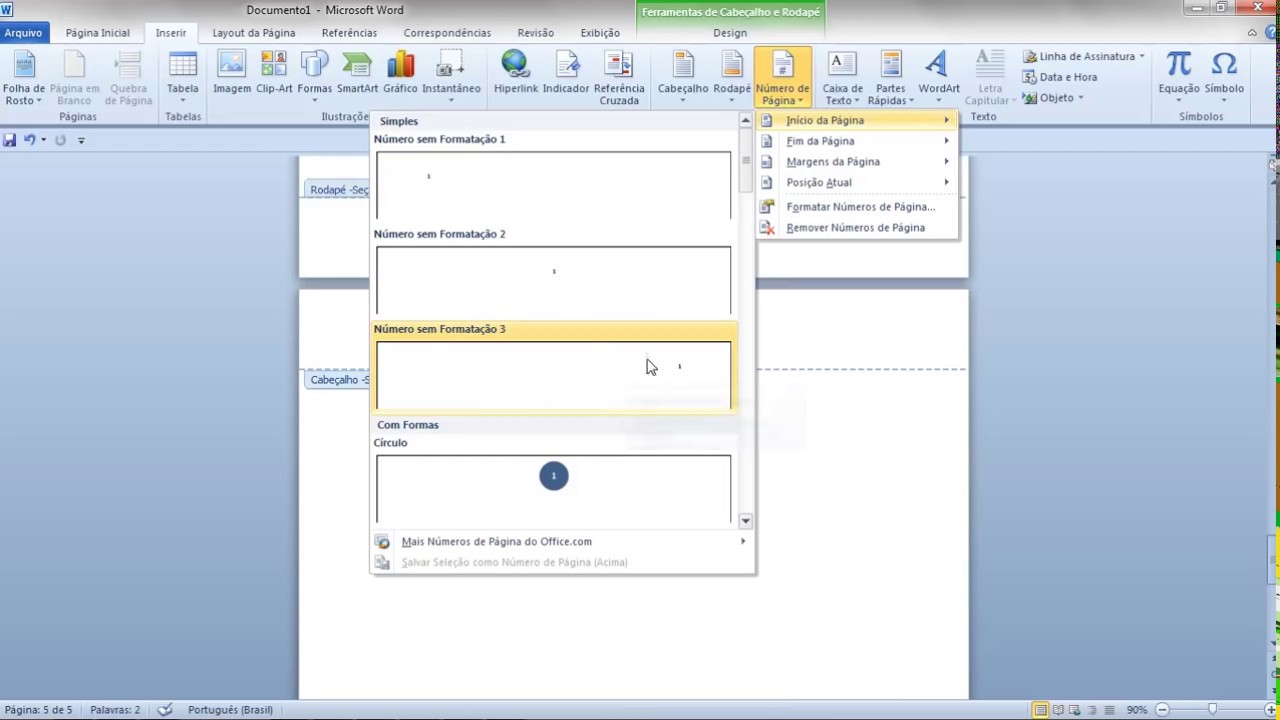Image resolution: width=1280 pixels, height=720 pixels.
Task: Expand Posição Atual submenu
Action: click(857, 183)
